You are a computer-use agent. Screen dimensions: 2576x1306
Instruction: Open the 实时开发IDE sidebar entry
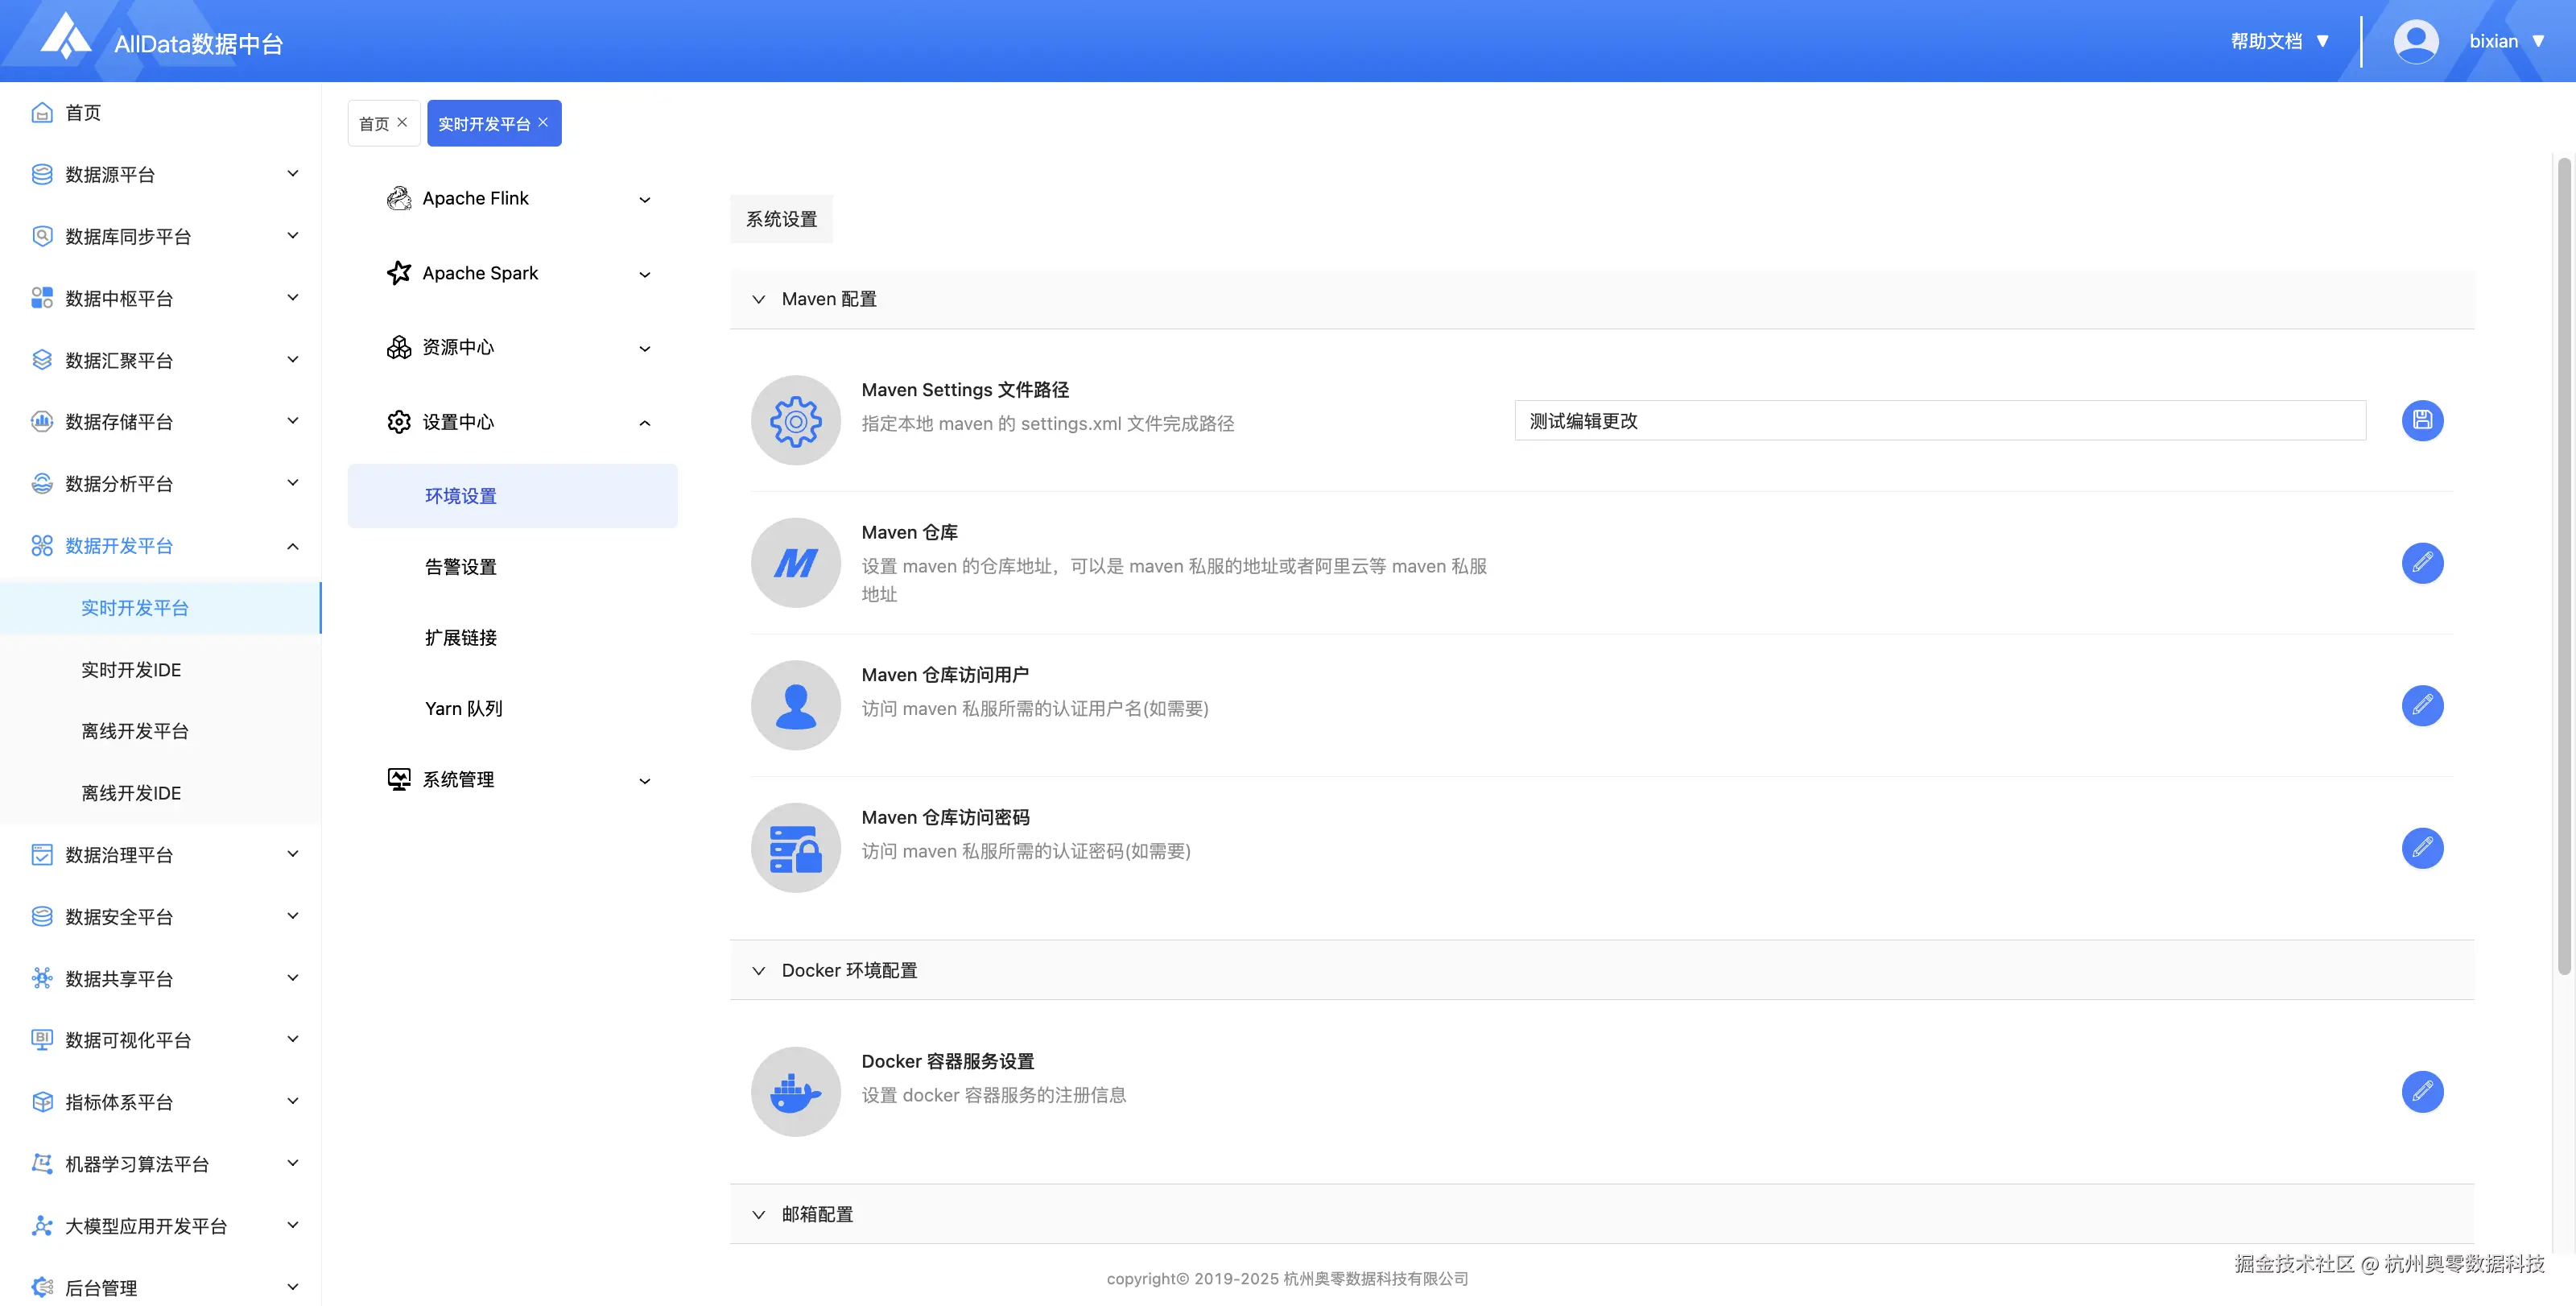130,669
